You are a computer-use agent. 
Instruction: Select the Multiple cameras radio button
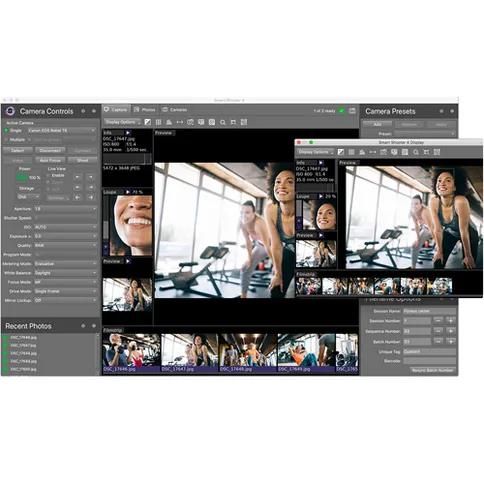[x=6, y=140]
